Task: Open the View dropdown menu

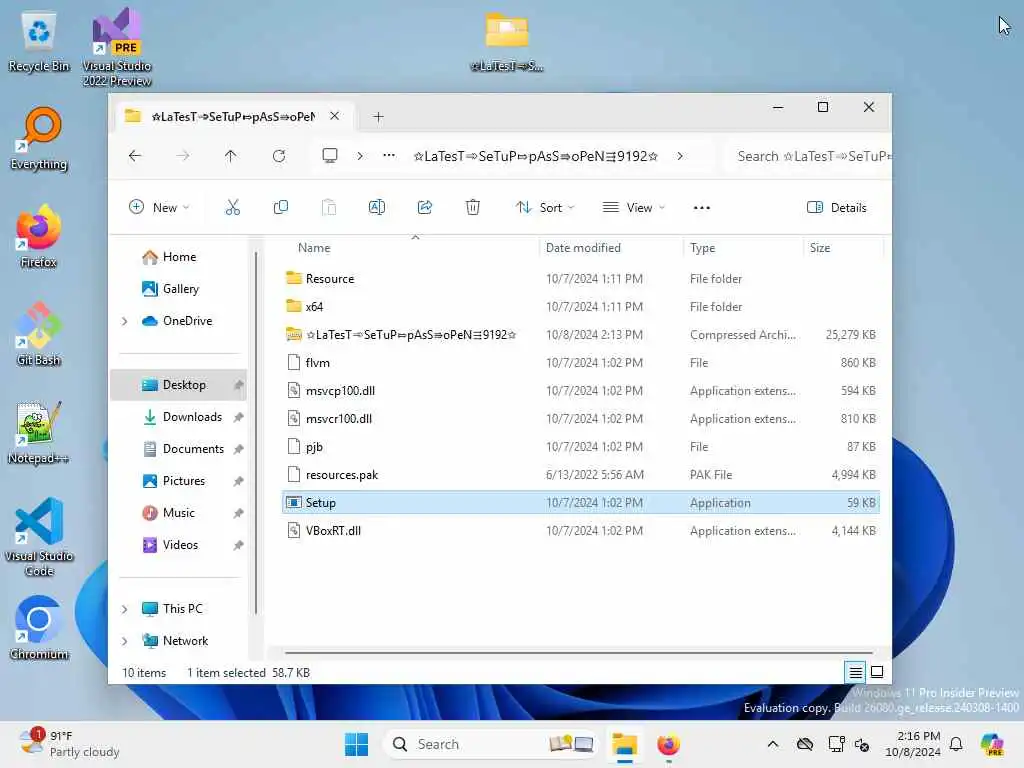Action: pos(633,208)
